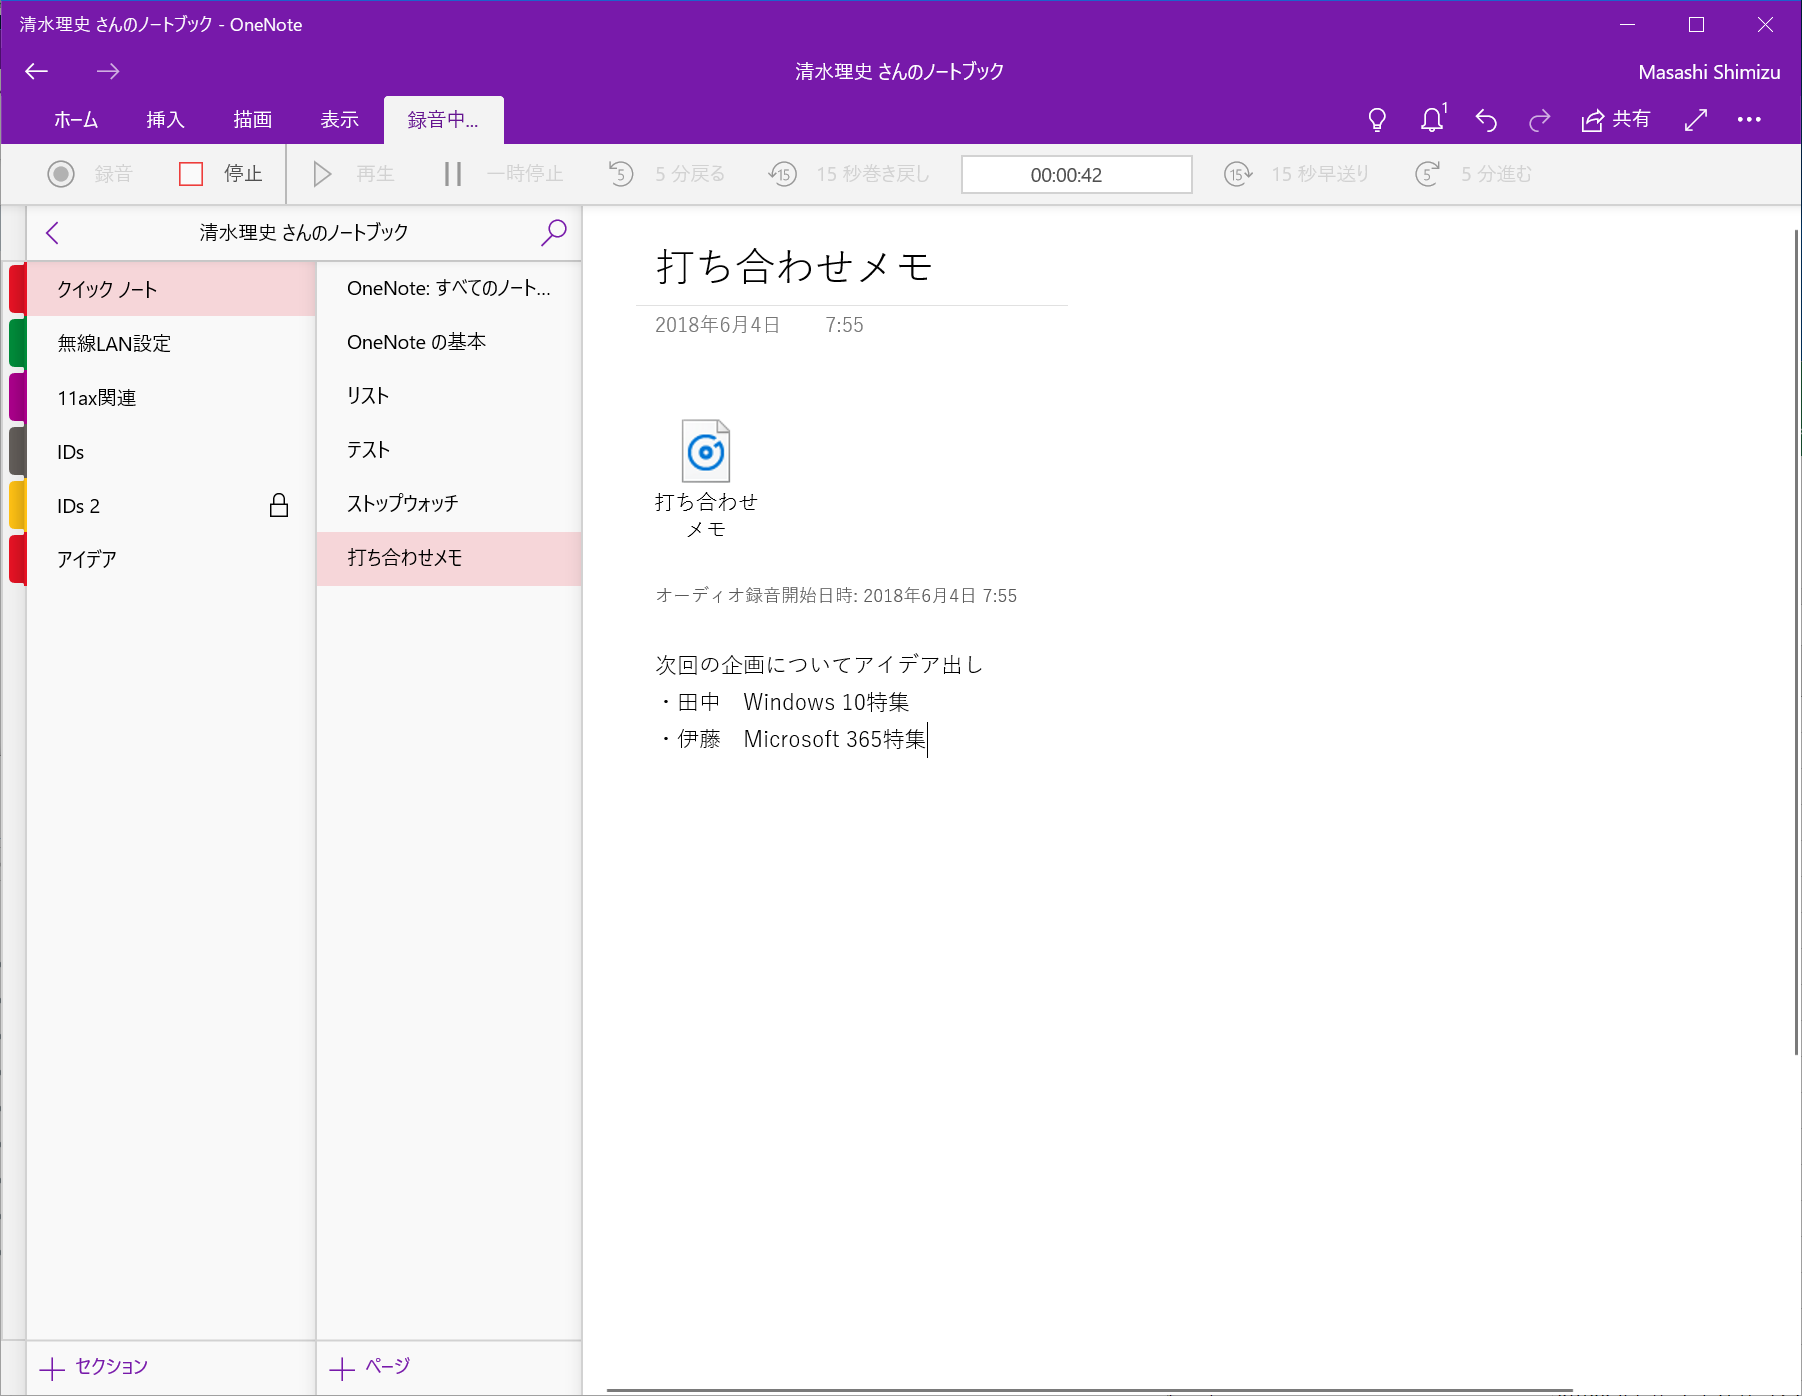Redo the last undone action
1802x1396 pixels.
[1539, 119]
